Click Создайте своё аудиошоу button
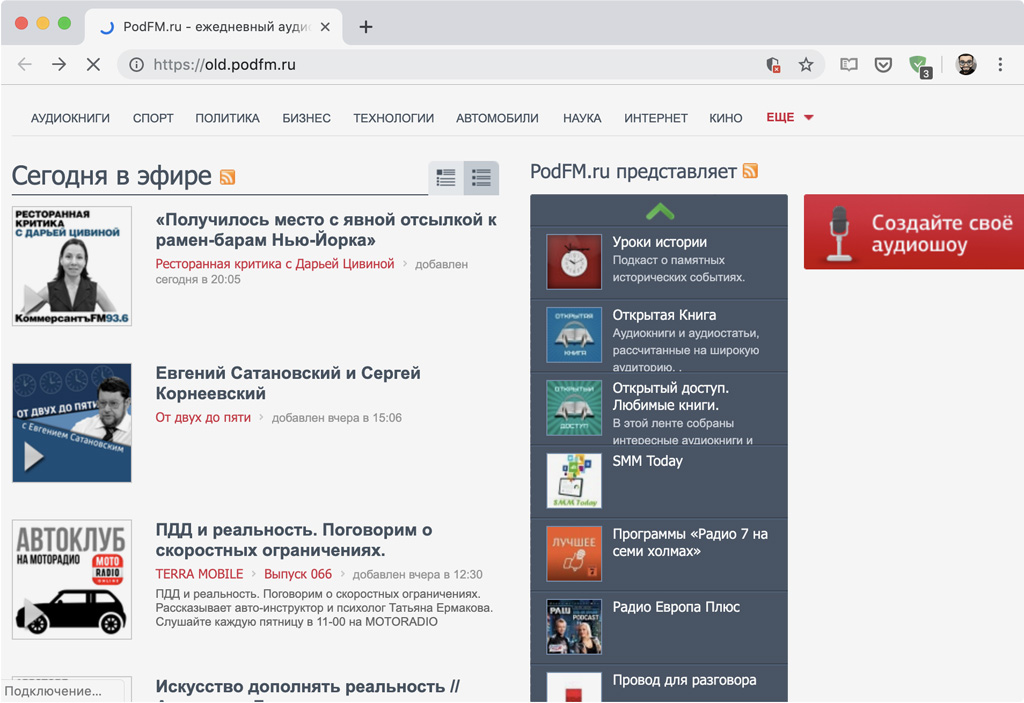Screen dimensions: 1024x703 coord(914,232)
